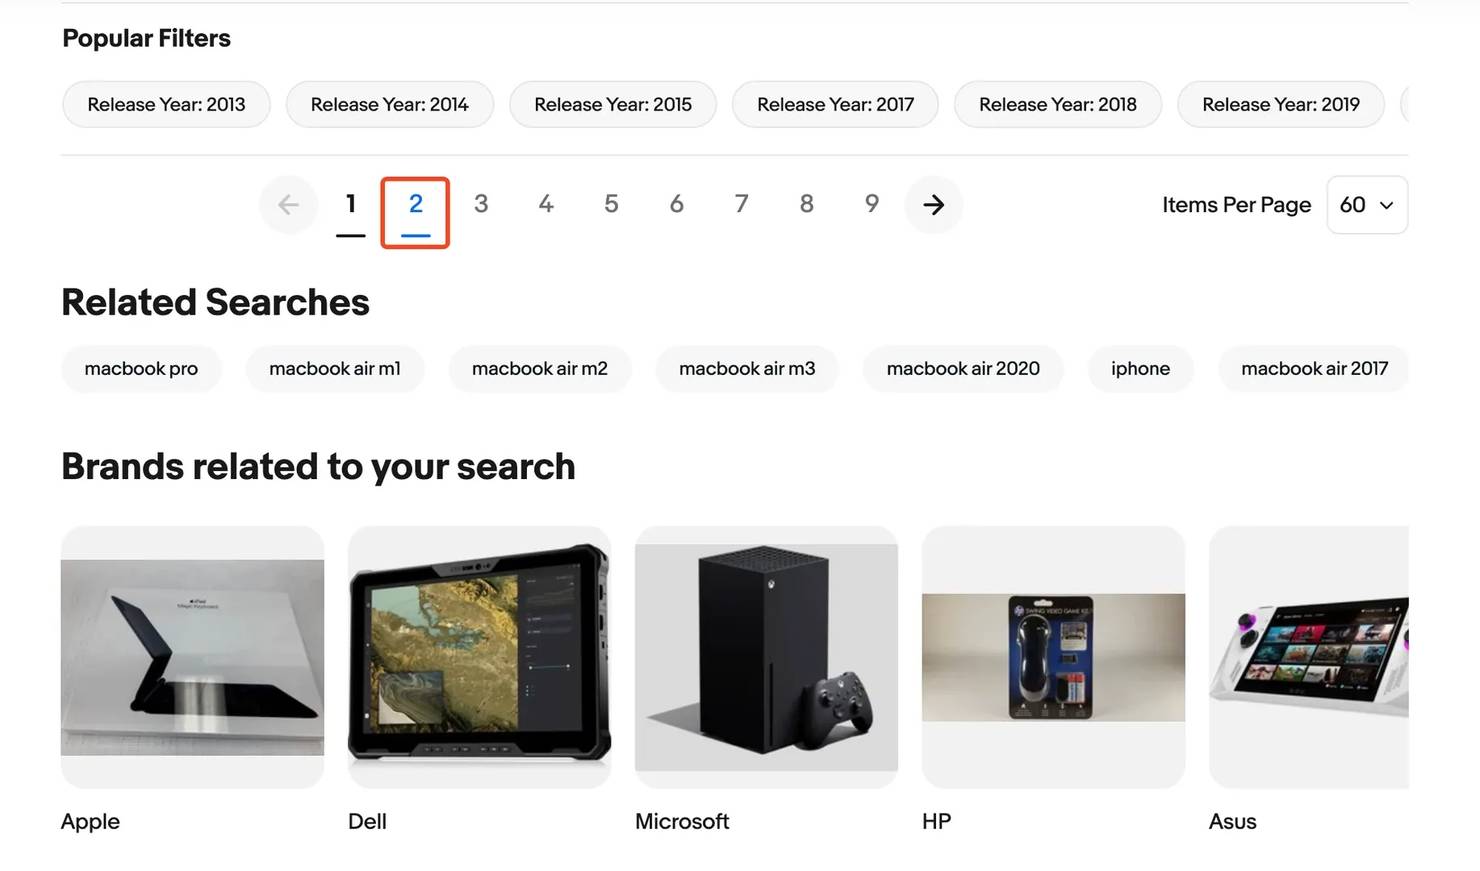The height and width of the screenshot is (871, 1480).
Task: Open the macbook air 2020 search
Action: (x=962, y=368)
